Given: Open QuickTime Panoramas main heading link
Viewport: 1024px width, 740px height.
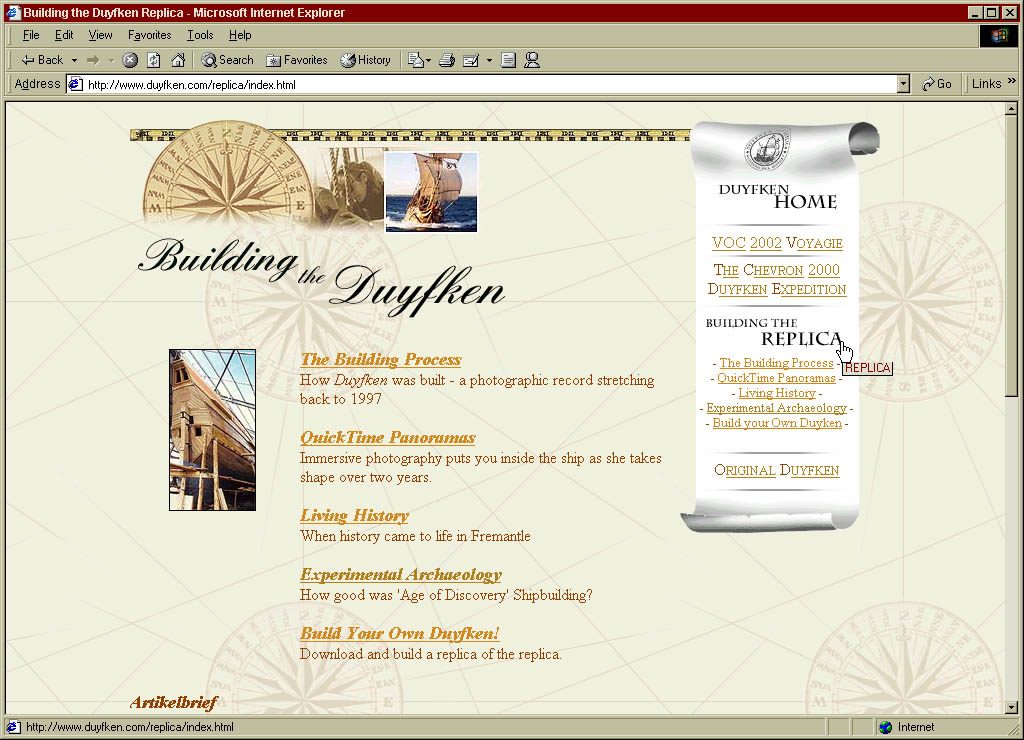Looking at the screenshot, I should tap(388, 438).
